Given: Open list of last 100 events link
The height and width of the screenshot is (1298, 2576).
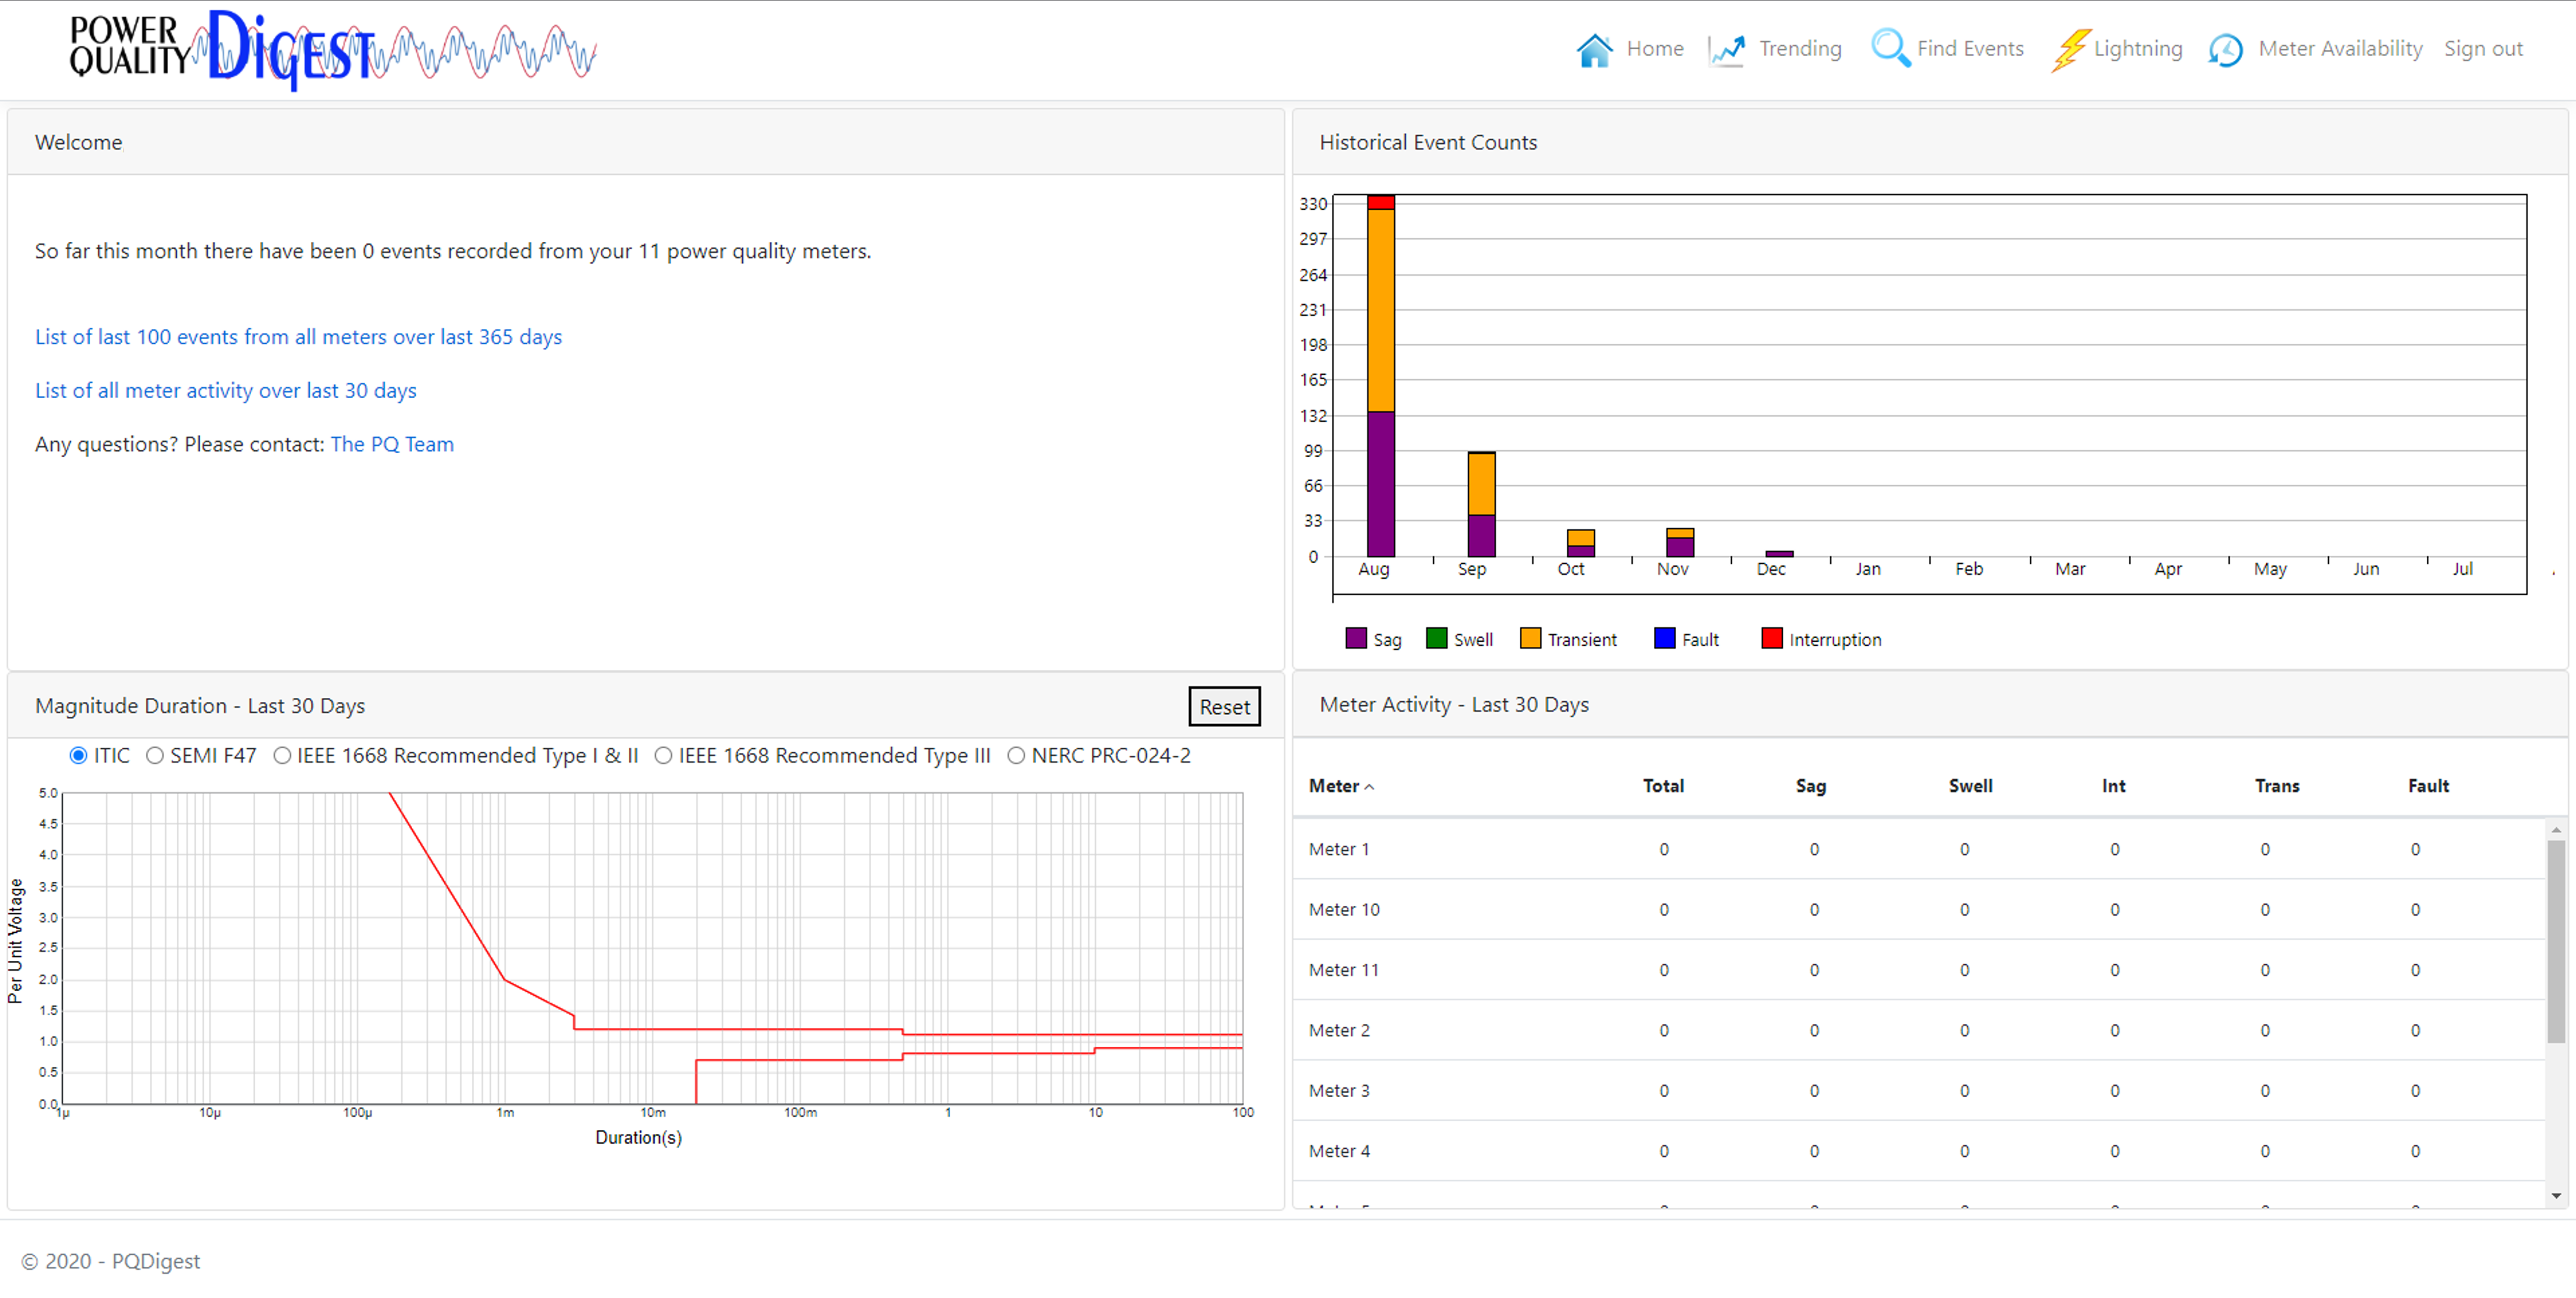Looking at the screenshot, I should coord(298,337).
